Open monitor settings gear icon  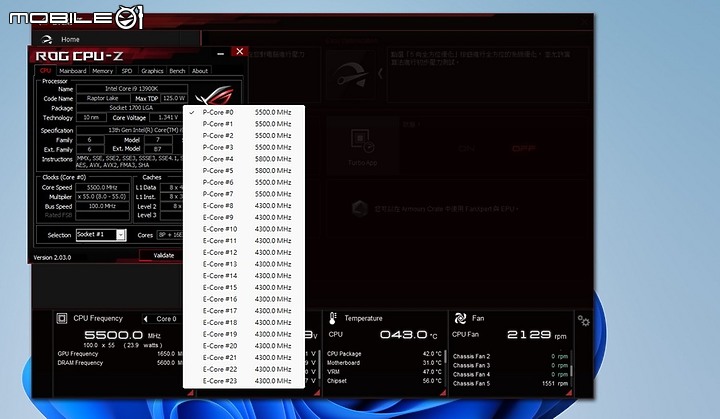tap(584, 321)
